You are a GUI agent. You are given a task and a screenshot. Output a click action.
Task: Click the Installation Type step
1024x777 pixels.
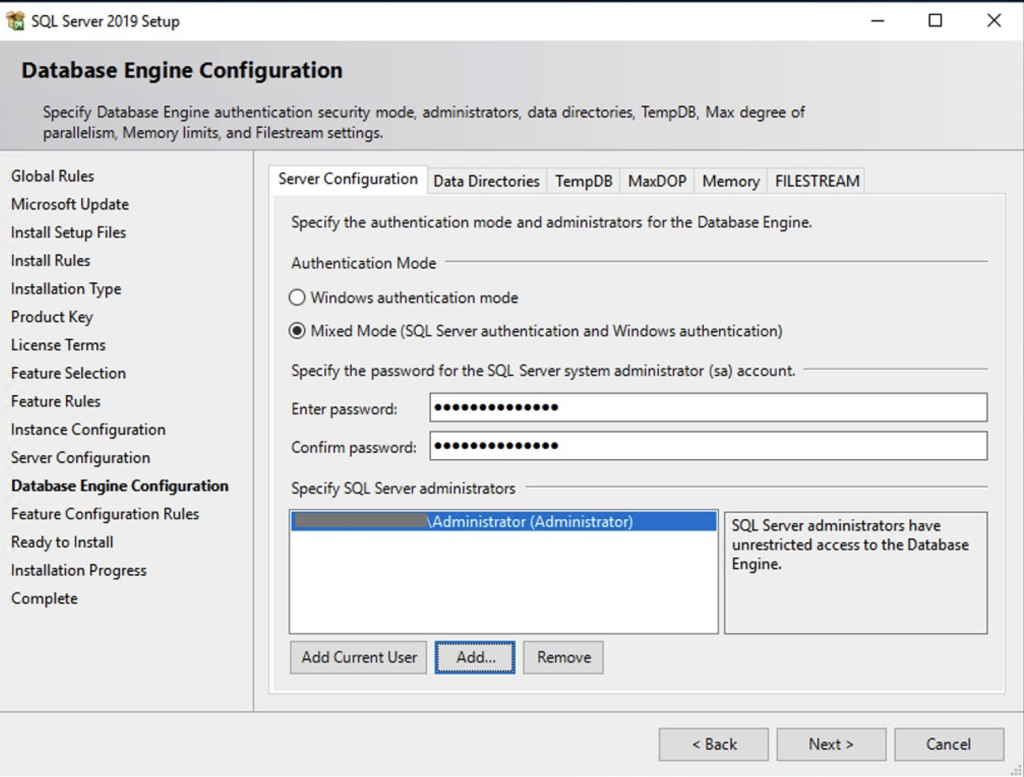tap(66, 289)
